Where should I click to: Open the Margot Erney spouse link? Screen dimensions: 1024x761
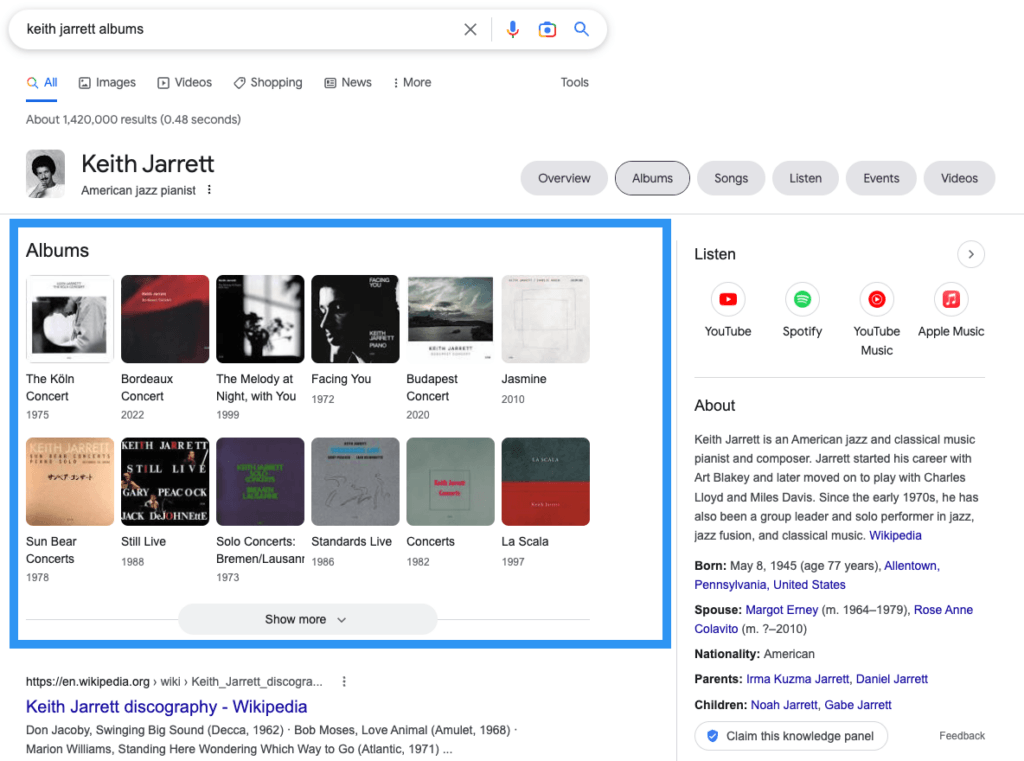point(782,609)
